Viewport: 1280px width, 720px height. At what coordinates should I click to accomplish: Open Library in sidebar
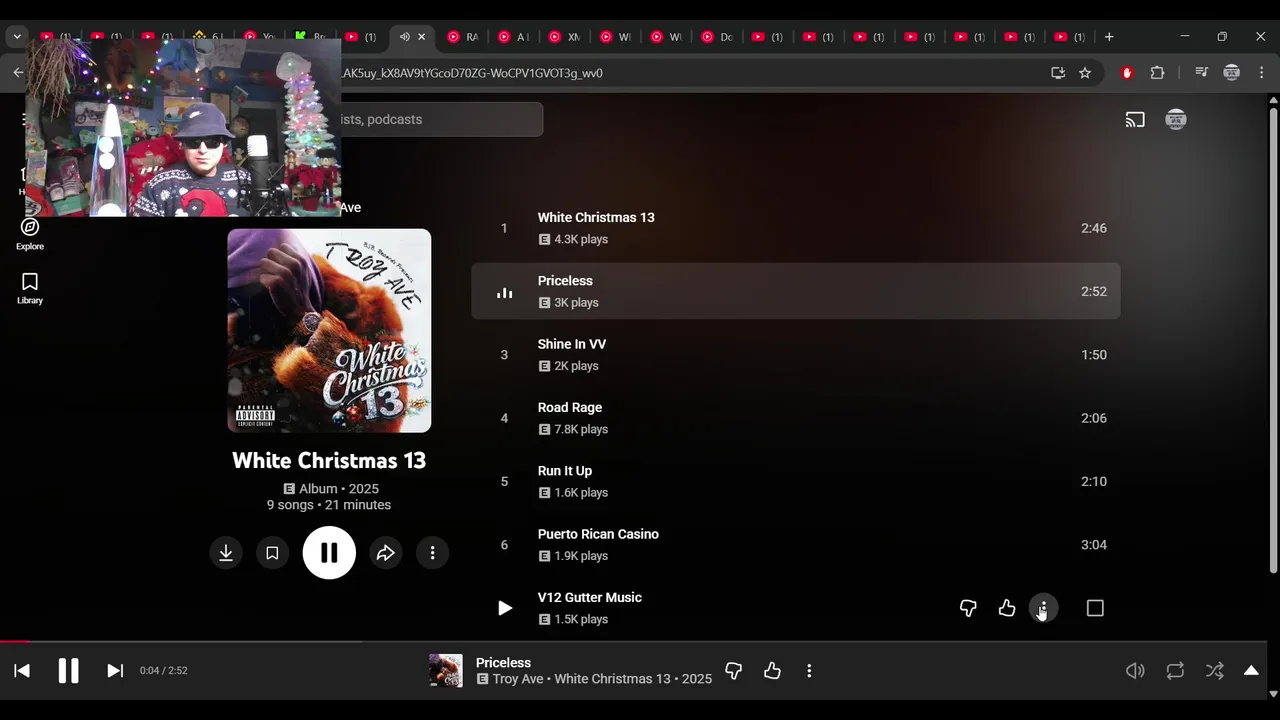coord(30,289)
